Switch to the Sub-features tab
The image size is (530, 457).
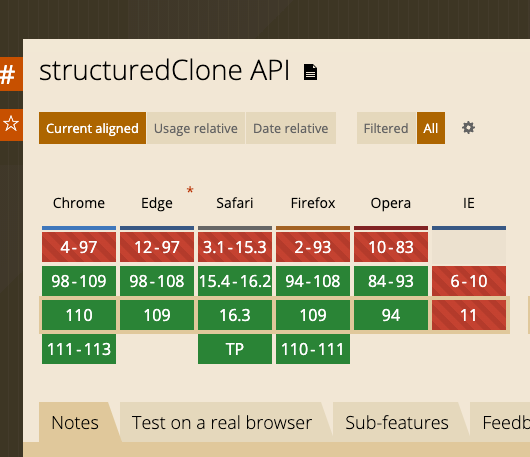397,423
